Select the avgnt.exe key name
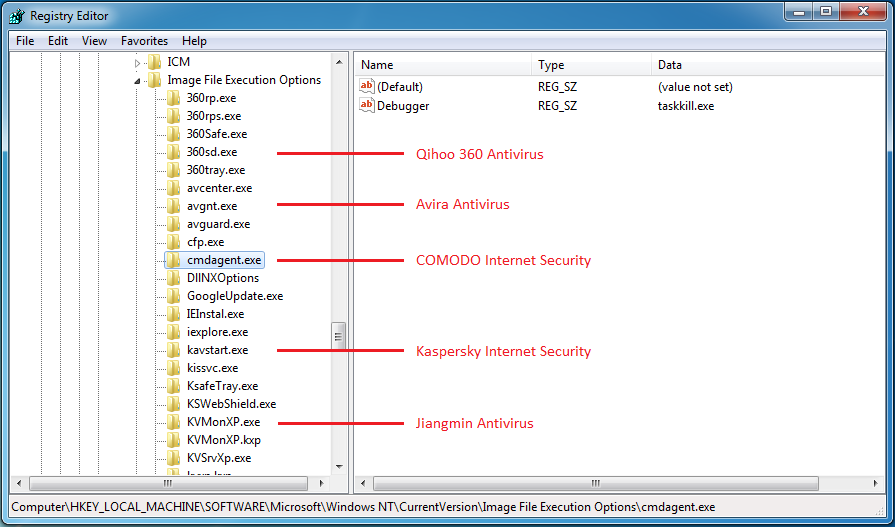 coord(212,206)
